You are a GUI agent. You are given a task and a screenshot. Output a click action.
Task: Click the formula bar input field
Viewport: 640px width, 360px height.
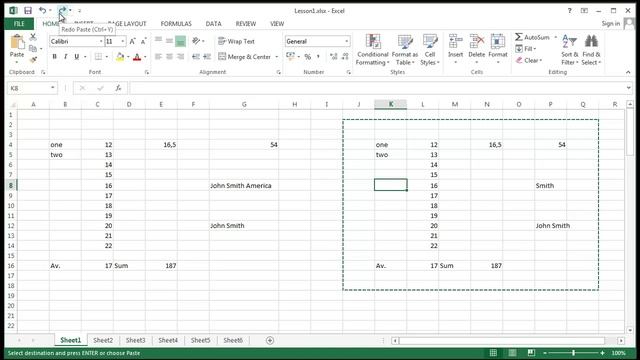(377, 88)
